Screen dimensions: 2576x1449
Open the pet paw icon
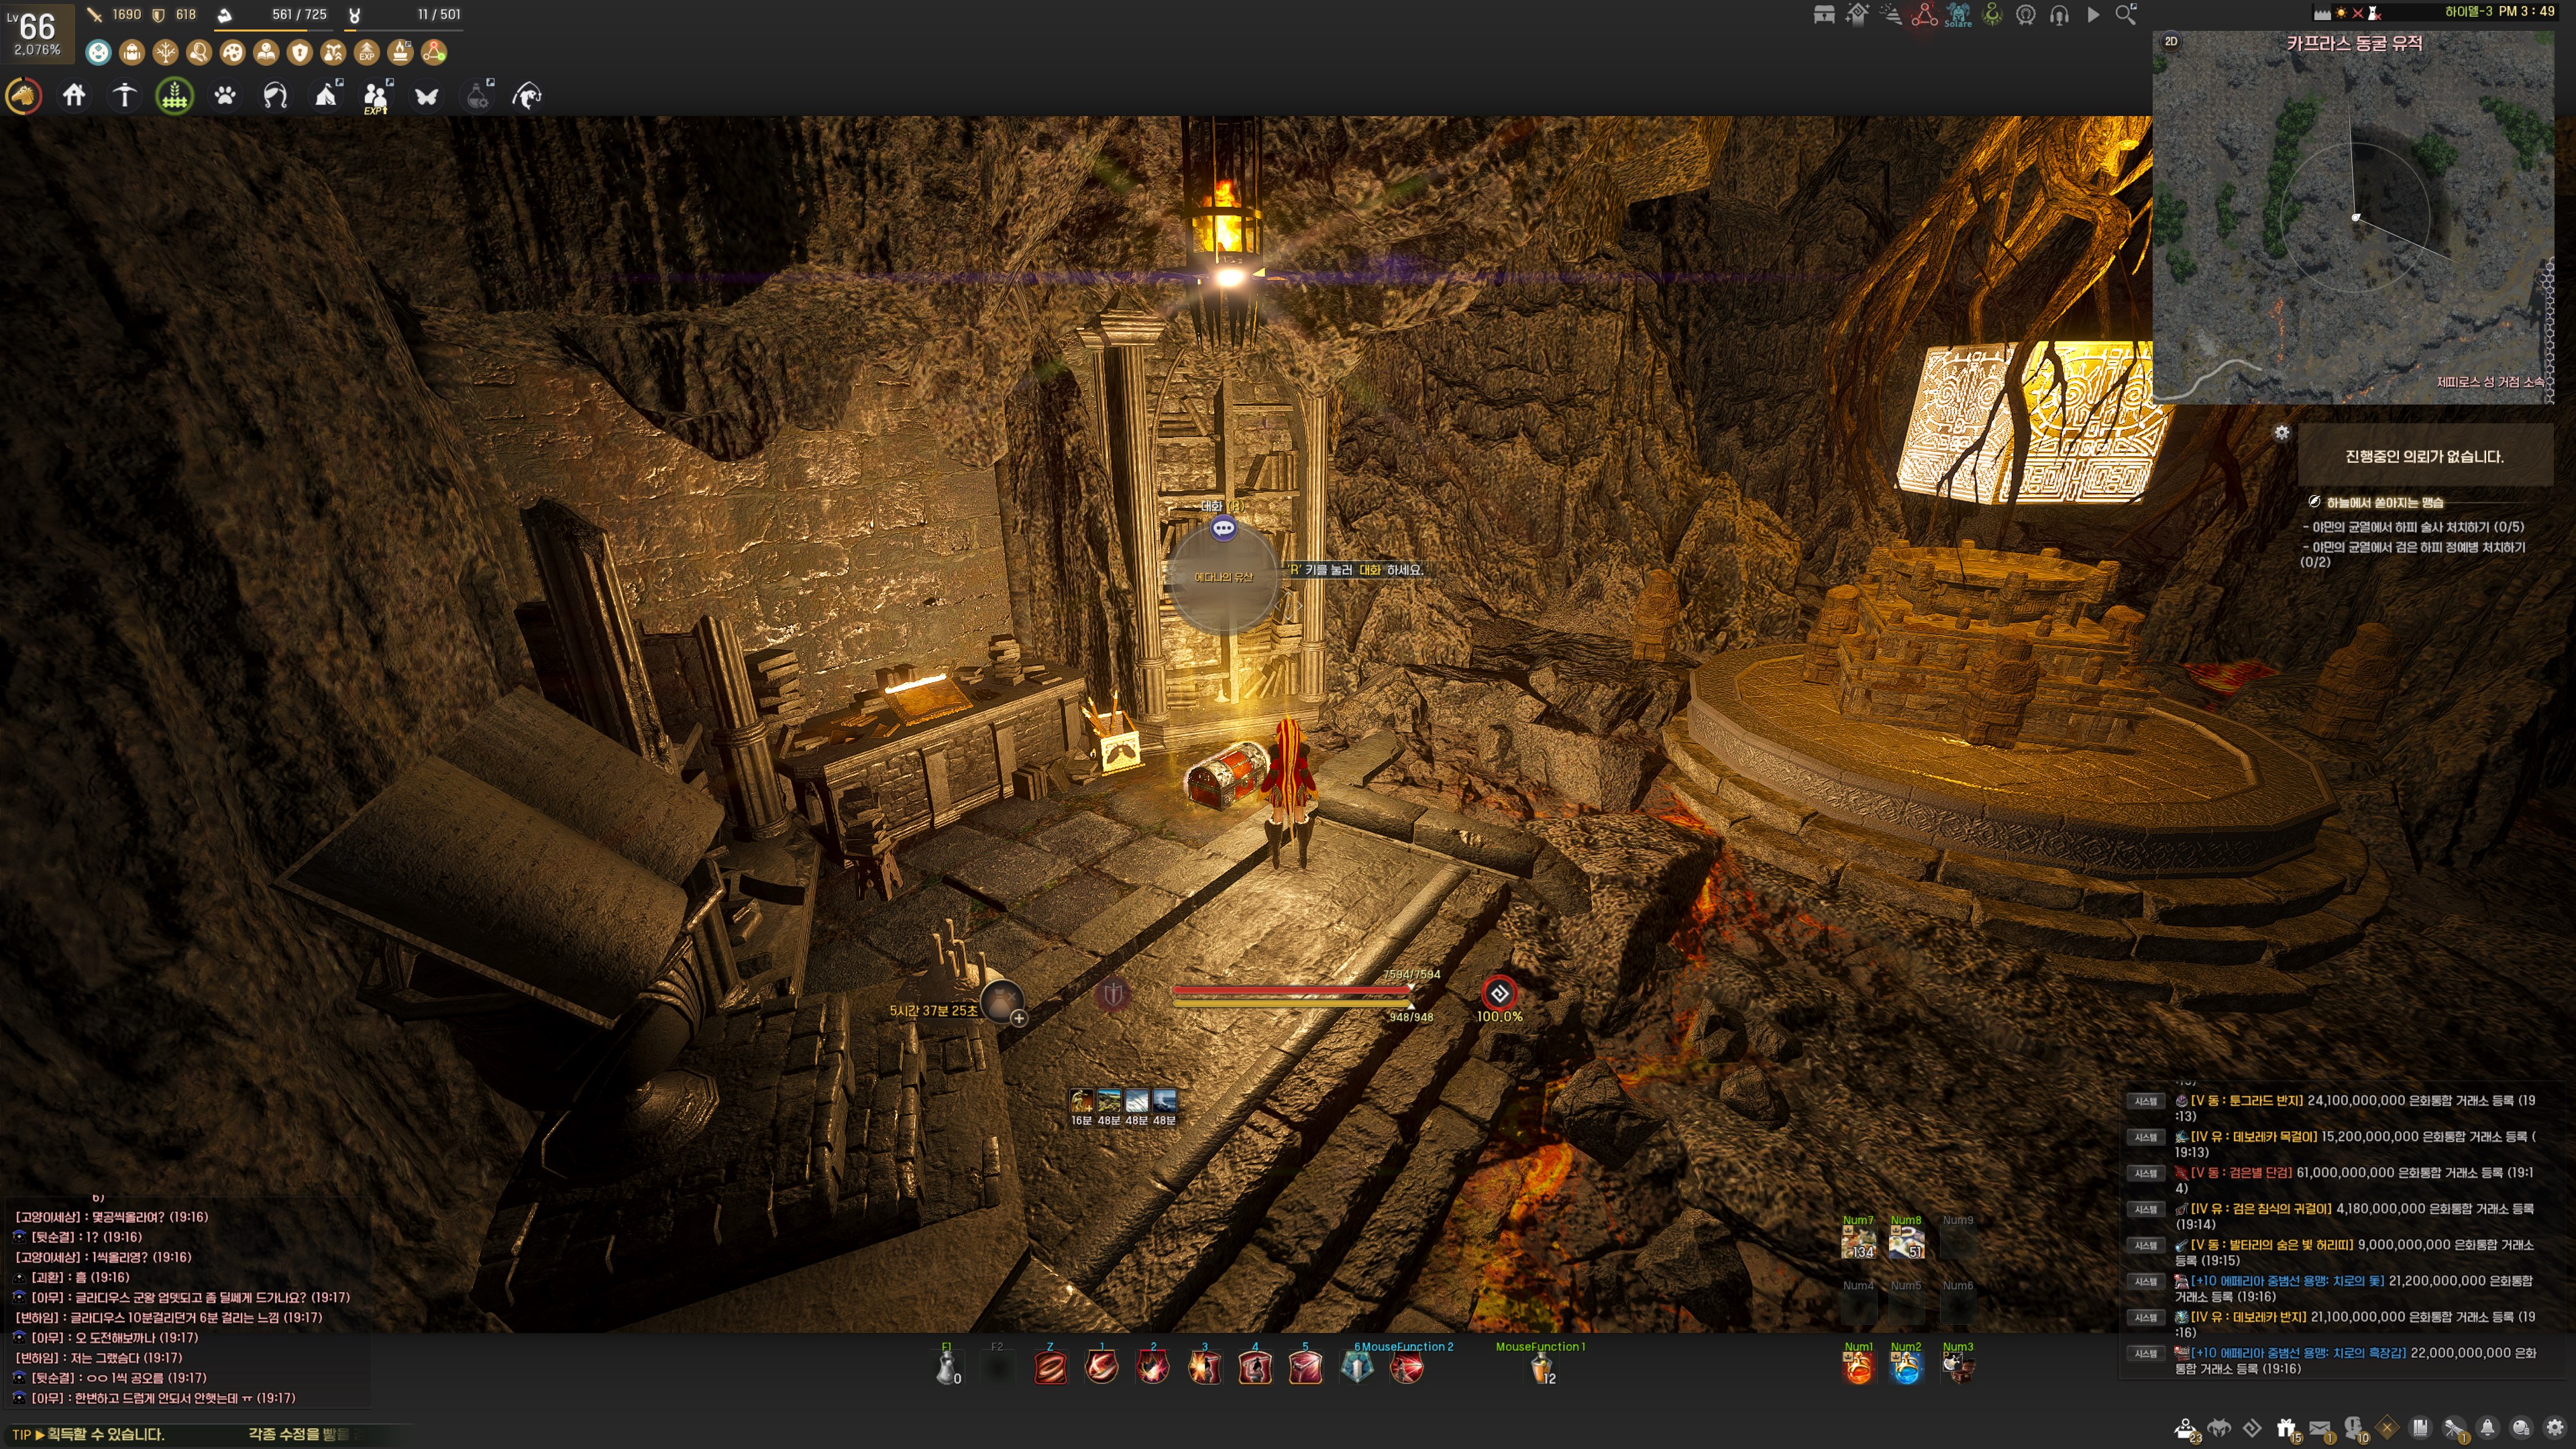coord(225,96)
